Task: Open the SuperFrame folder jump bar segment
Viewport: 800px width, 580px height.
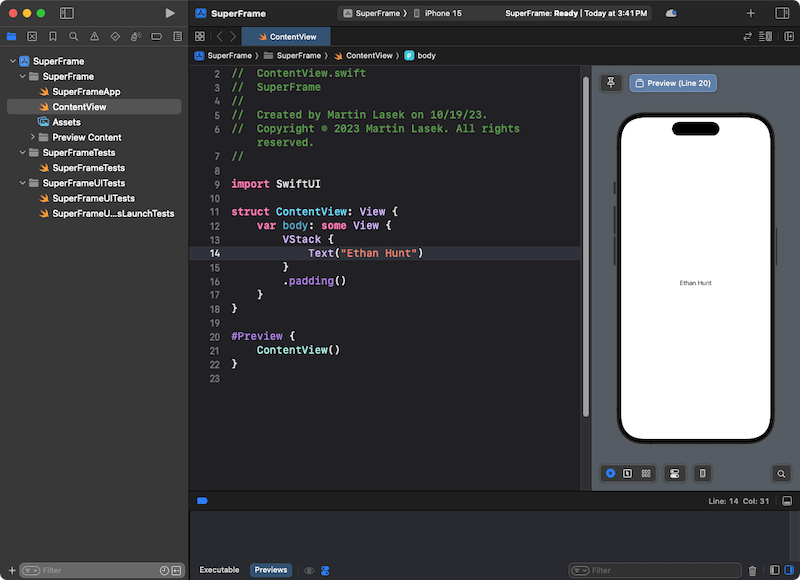Action: [292, 56]
